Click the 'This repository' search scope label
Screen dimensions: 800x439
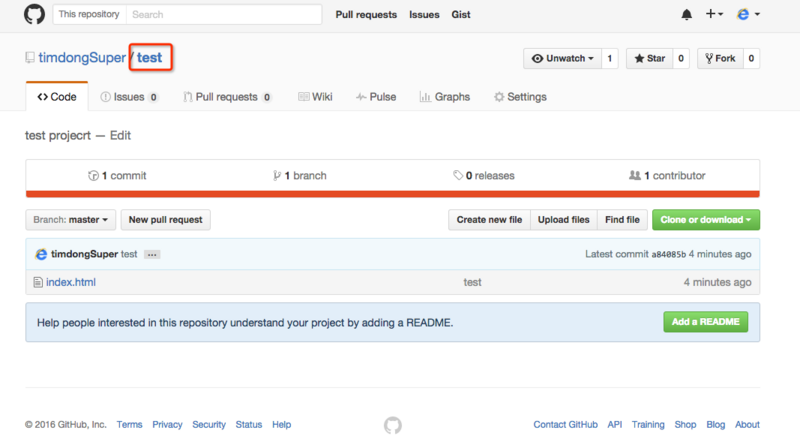point(89,14)
